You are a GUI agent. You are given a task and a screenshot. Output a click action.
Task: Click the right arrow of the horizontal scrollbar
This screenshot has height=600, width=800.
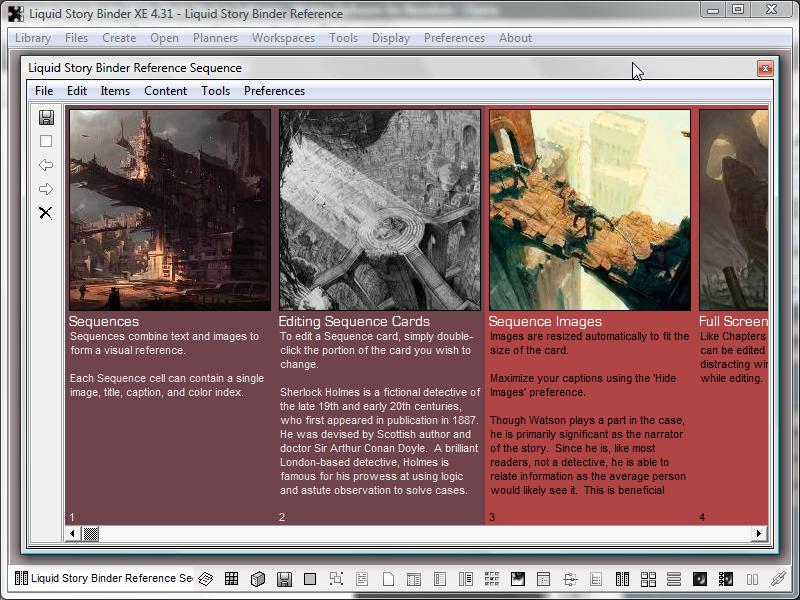point(760,534)
